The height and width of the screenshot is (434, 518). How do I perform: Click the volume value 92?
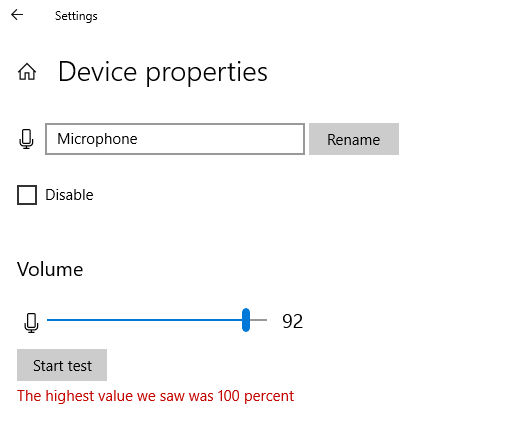[293, 321]
